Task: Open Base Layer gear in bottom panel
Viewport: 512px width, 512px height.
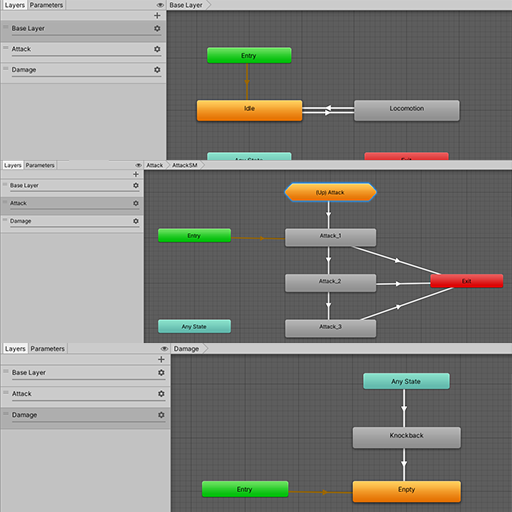Action: tap(161, 372)
